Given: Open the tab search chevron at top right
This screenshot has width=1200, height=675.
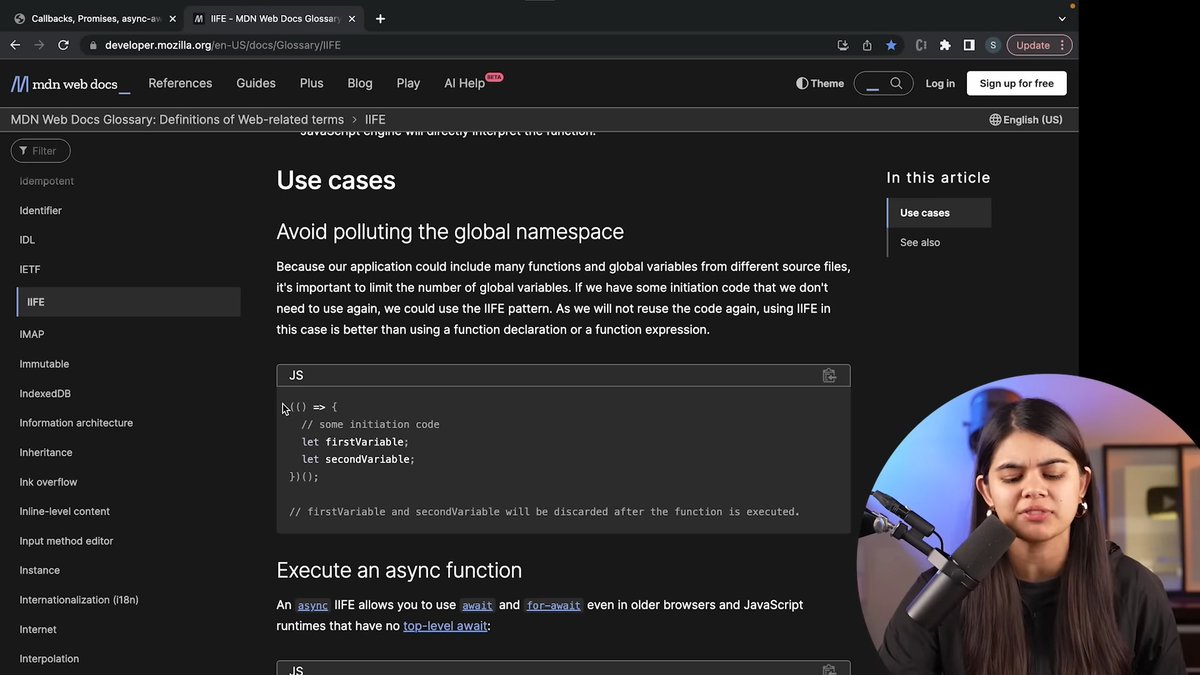Looking at the screenshot, I should (1062, 18).
